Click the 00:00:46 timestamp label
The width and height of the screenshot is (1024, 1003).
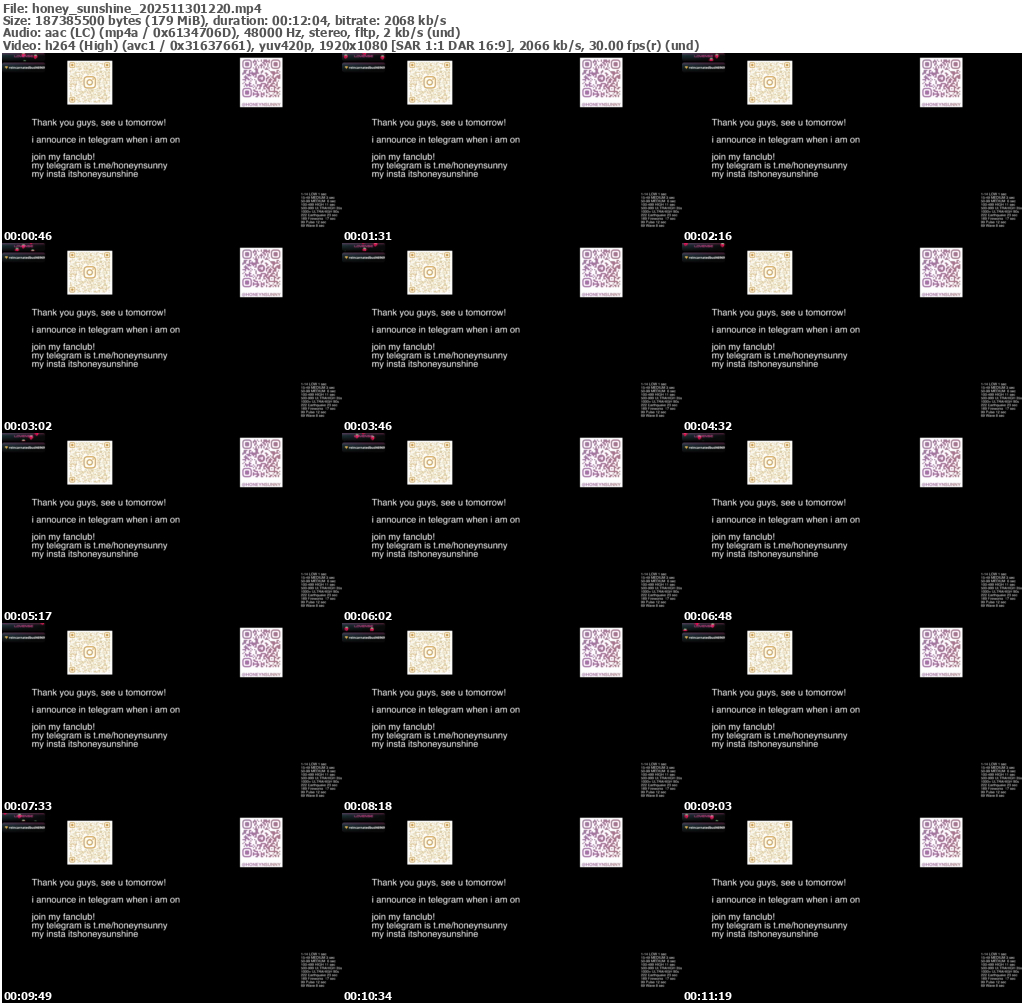tap(28, 236)
